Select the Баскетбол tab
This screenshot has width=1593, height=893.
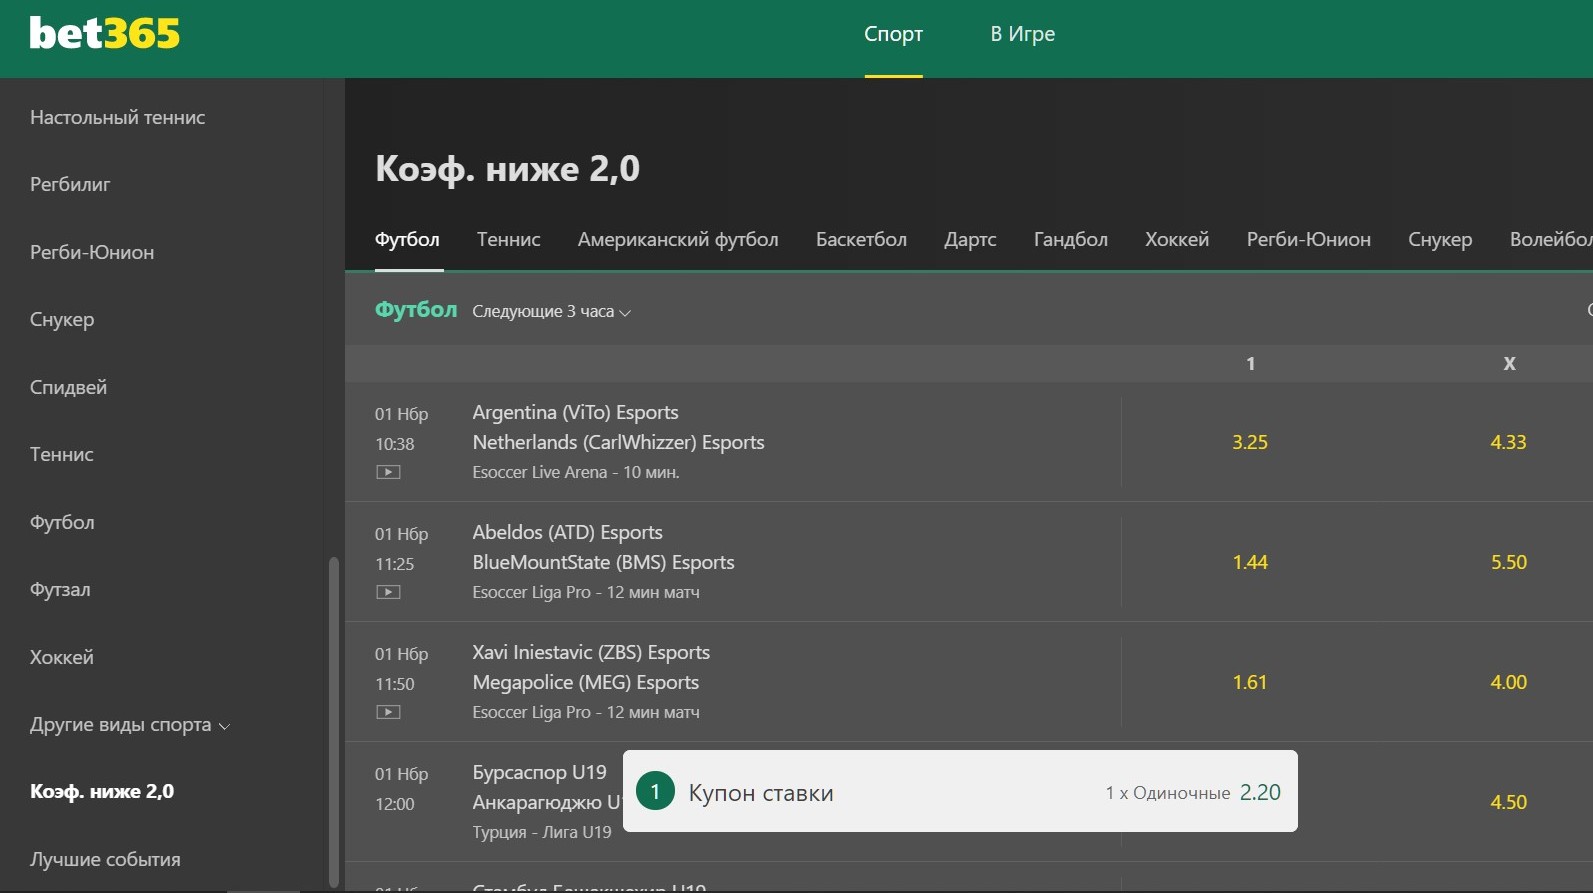coord(861,240)
